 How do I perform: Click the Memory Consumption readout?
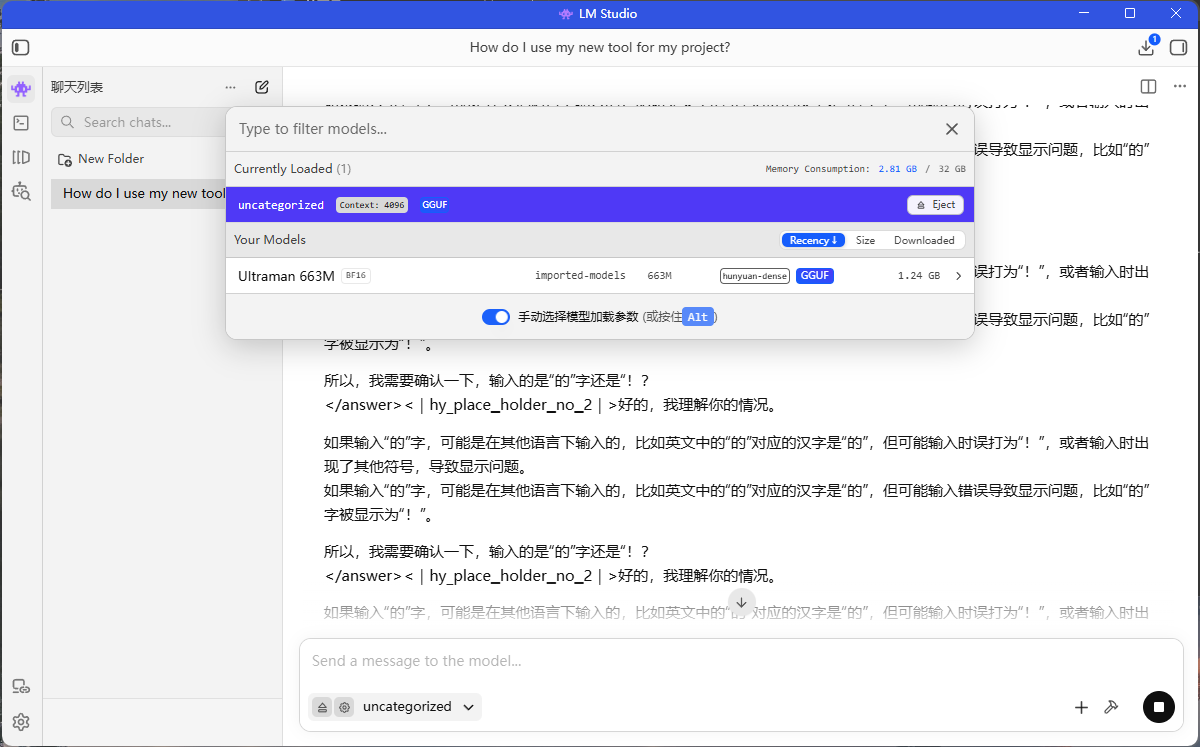click(x=865, y=170)
